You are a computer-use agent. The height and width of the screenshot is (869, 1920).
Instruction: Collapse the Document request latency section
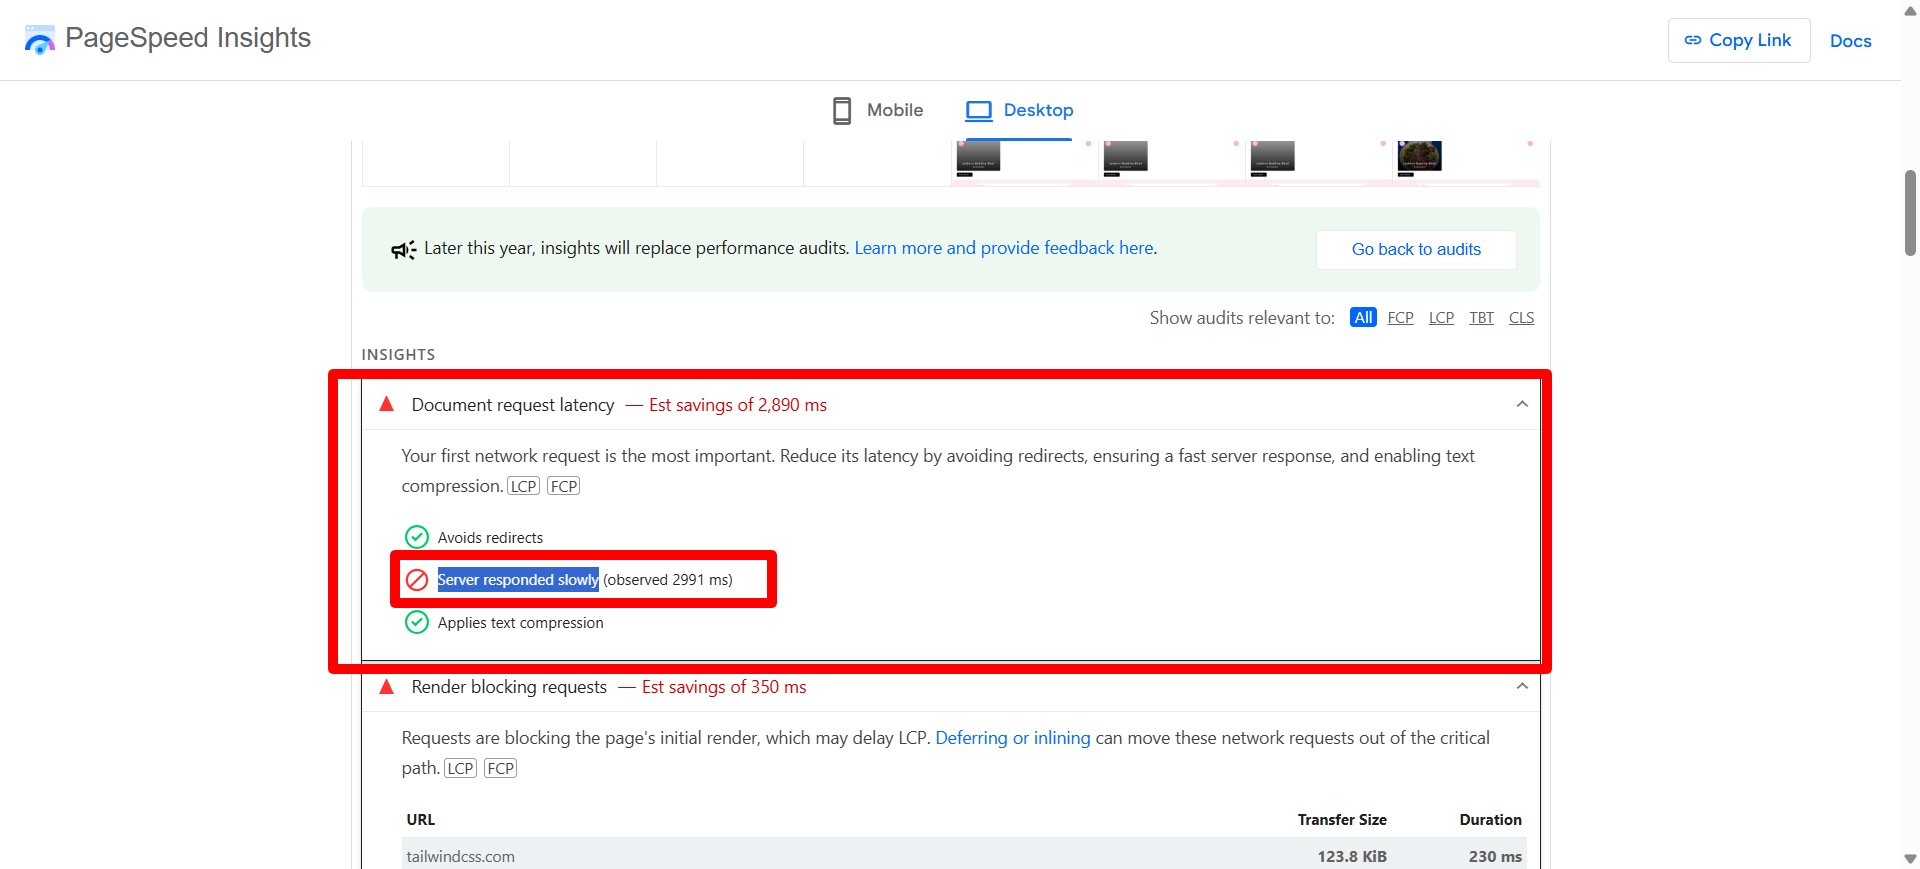pyautogui.click(x=1522, y=405)
